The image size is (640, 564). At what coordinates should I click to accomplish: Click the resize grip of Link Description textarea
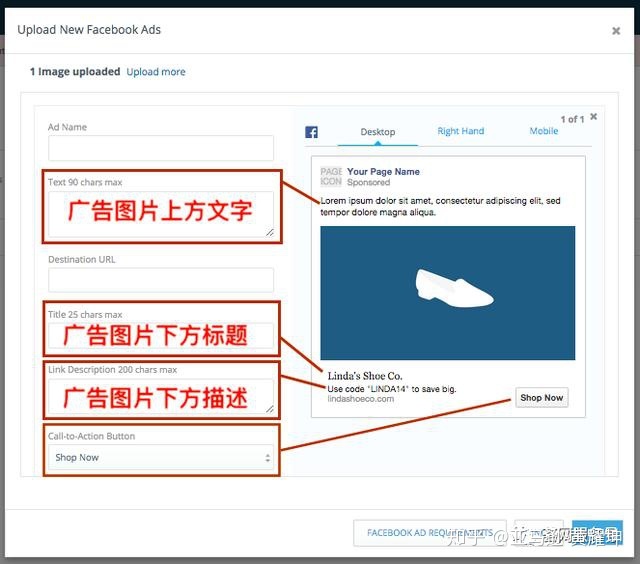[270, 409]
